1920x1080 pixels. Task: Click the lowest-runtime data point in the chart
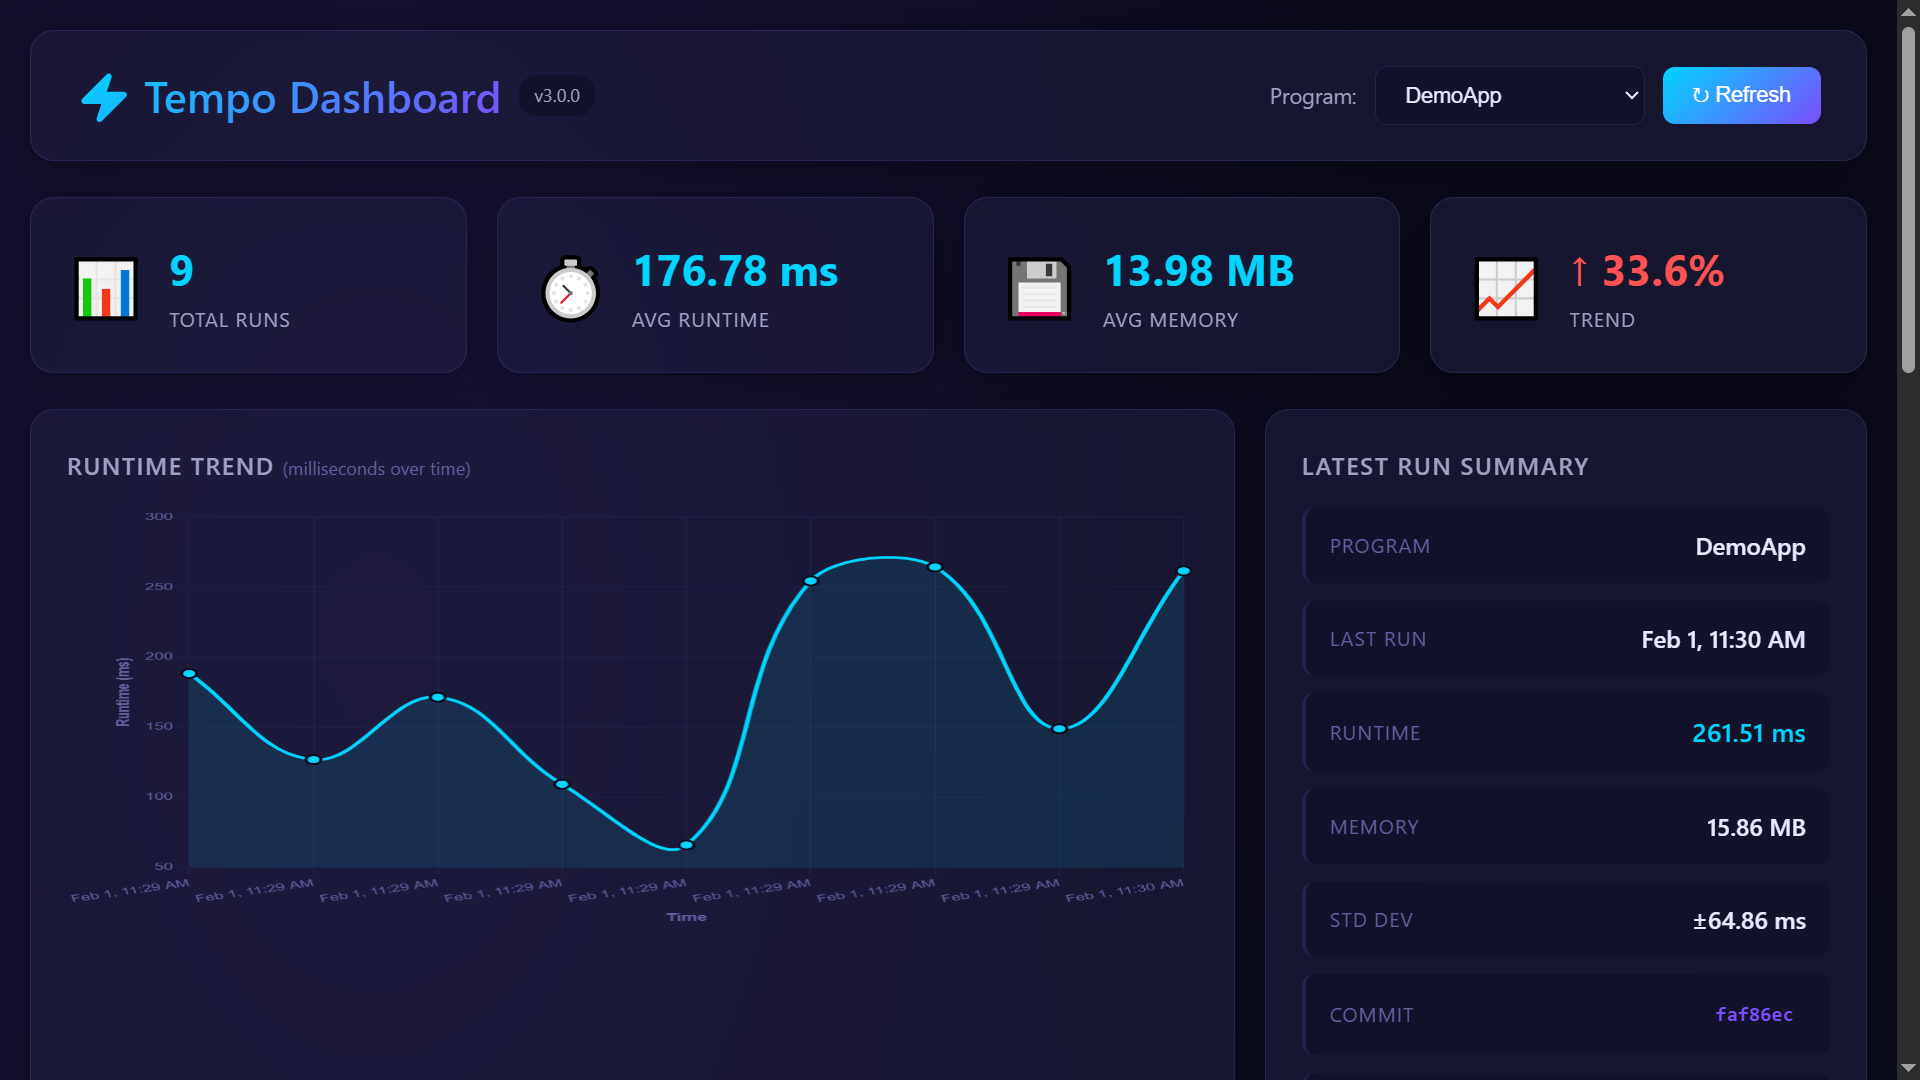(686, 845)
